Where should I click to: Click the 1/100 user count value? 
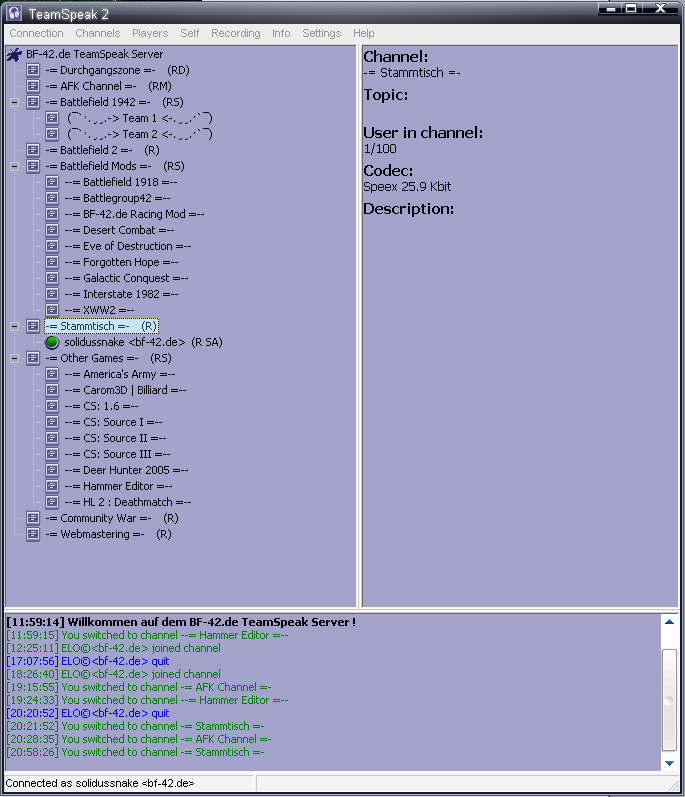380,149
